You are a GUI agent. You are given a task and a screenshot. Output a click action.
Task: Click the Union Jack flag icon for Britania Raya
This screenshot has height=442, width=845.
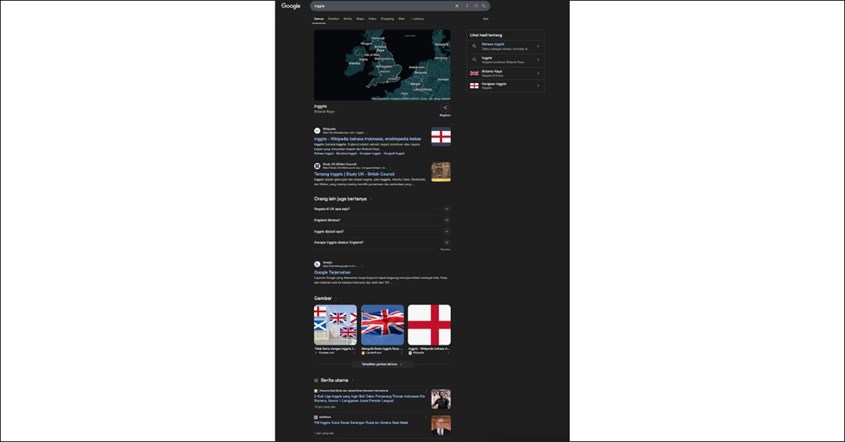tap(474, 73)
